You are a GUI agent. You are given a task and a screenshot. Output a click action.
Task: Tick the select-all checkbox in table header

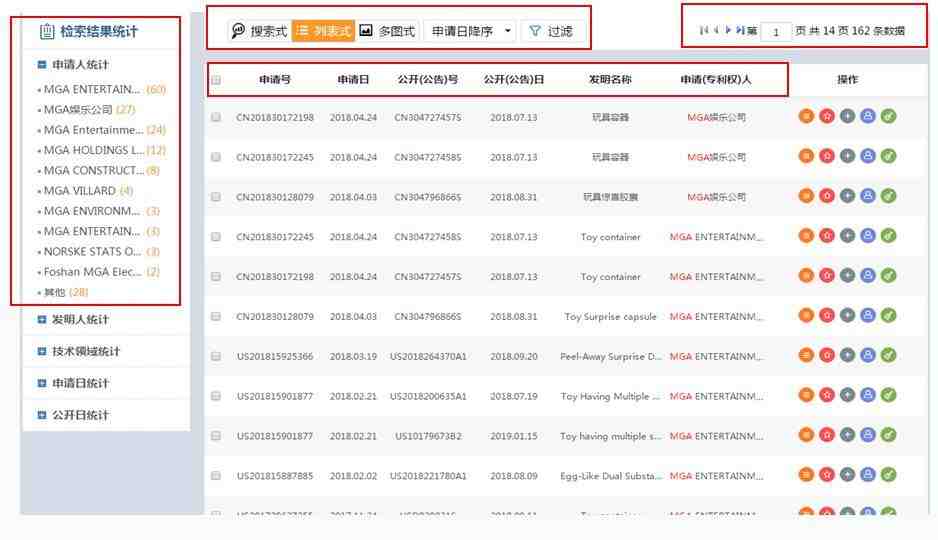pos(216,80)
